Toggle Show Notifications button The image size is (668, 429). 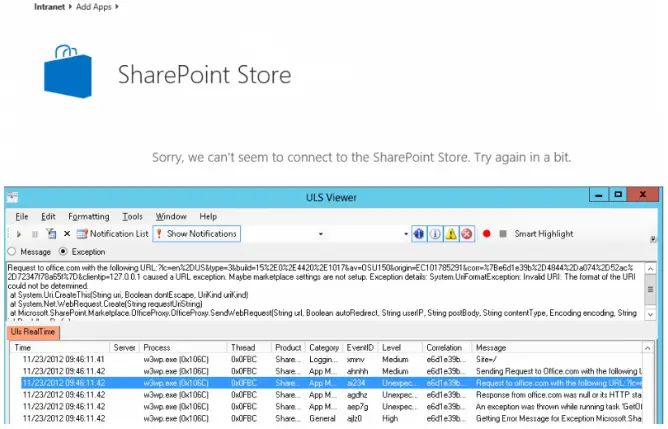coord(196,233)
